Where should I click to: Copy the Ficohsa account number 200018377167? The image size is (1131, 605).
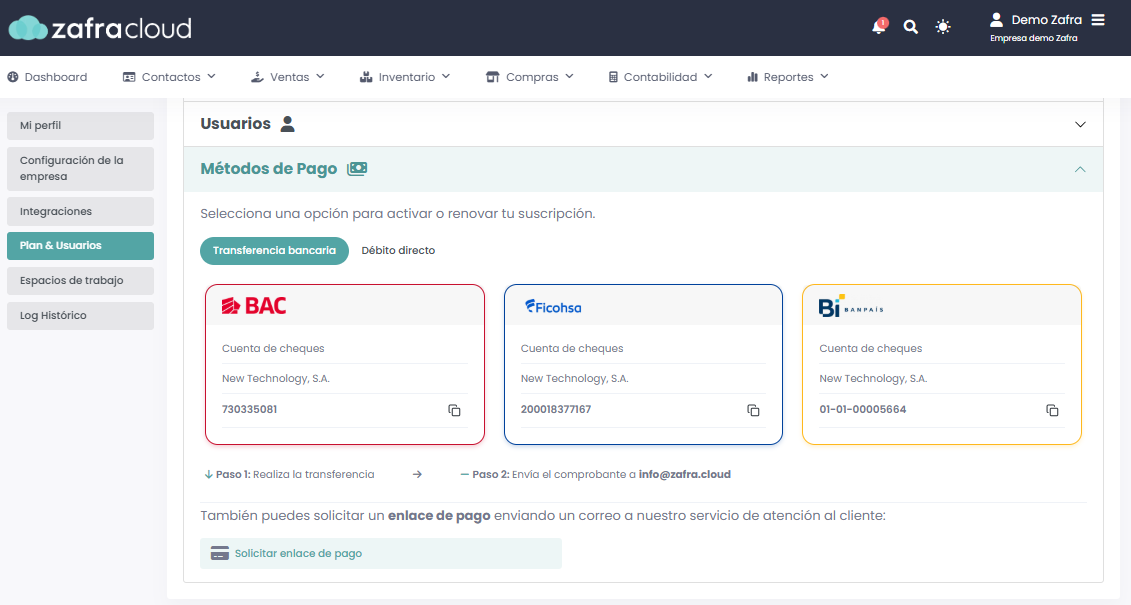click(x=753, y=410)
